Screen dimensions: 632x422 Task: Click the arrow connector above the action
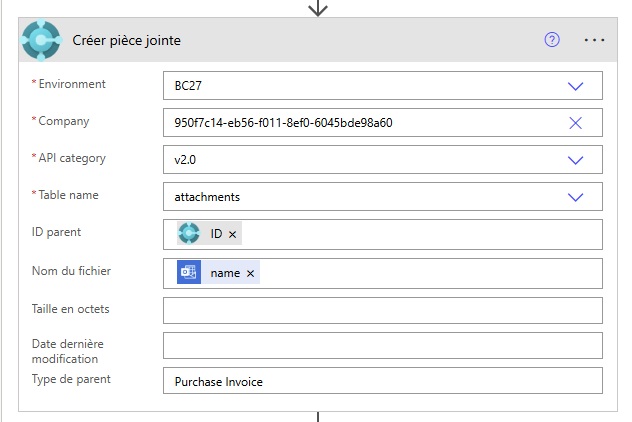click(317, 8)
